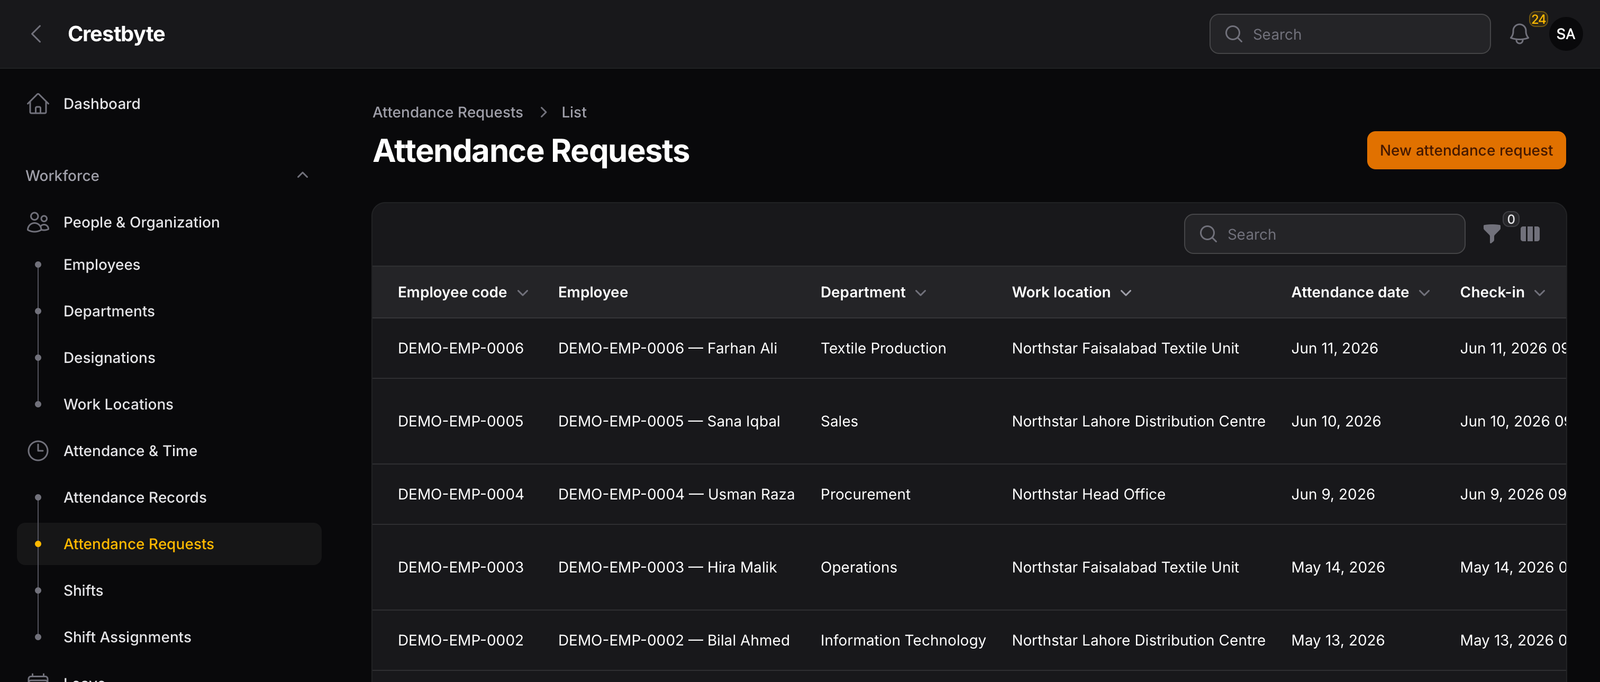Click the magnifier icon in the table search
The image size is (1600, 682).
tap(1208, 234)
